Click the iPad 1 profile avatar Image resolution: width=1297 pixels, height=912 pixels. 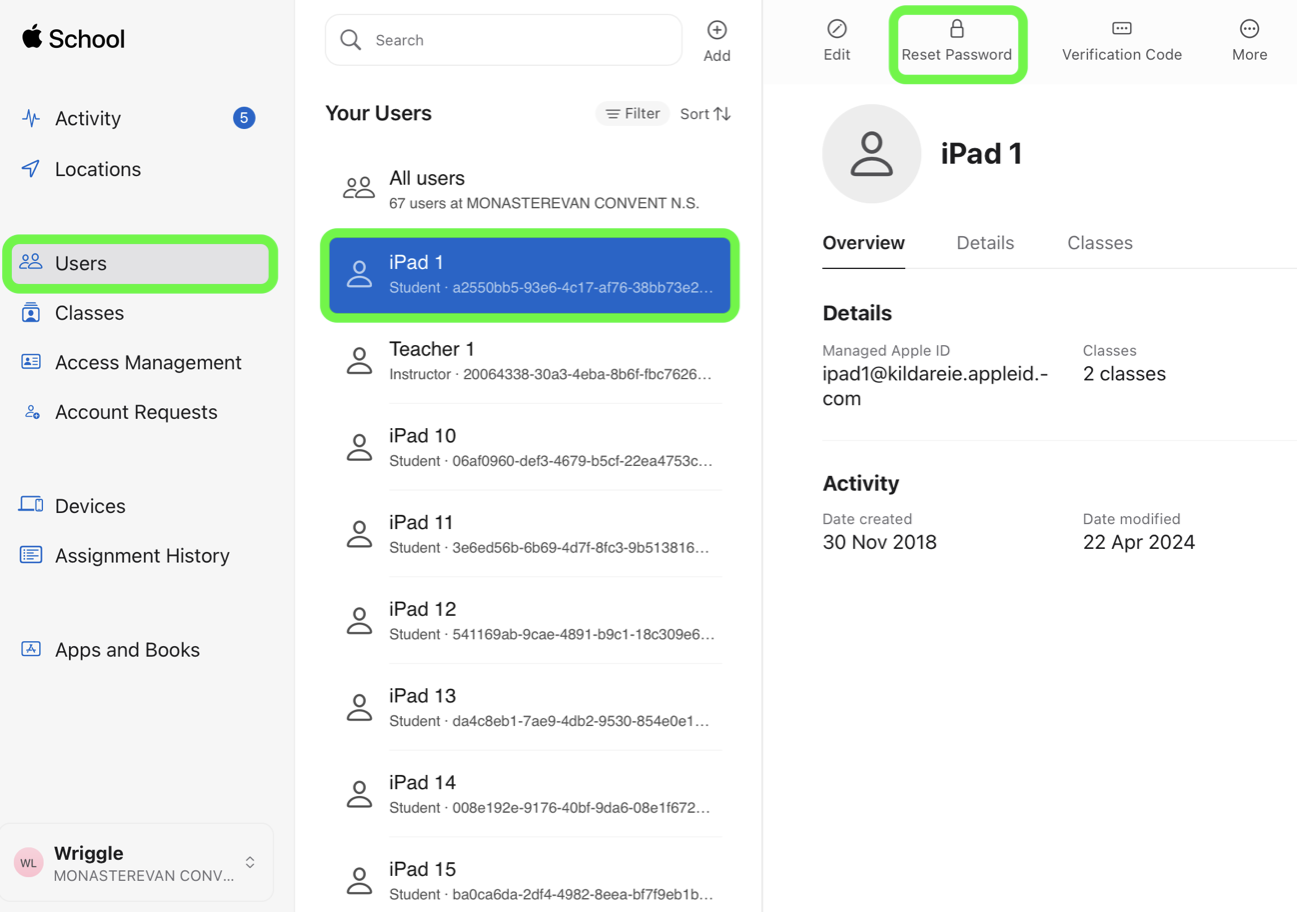click(x=871, y=154)
